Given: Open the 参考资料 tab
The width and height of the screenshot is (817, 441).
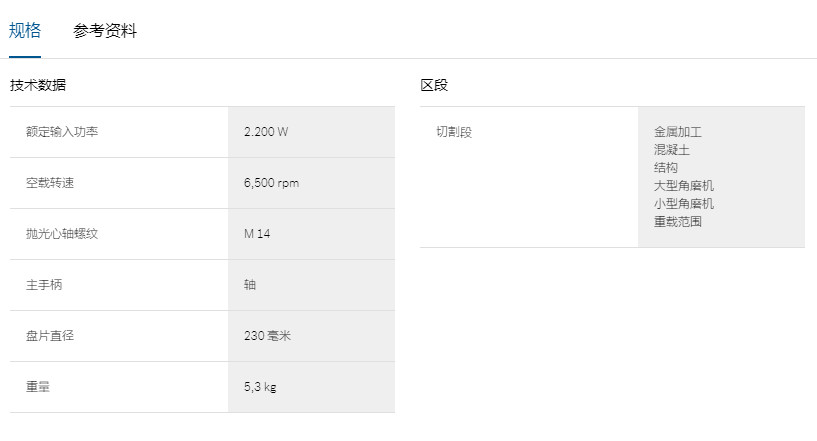Looking at the screenshot, I should pos(105,30).
